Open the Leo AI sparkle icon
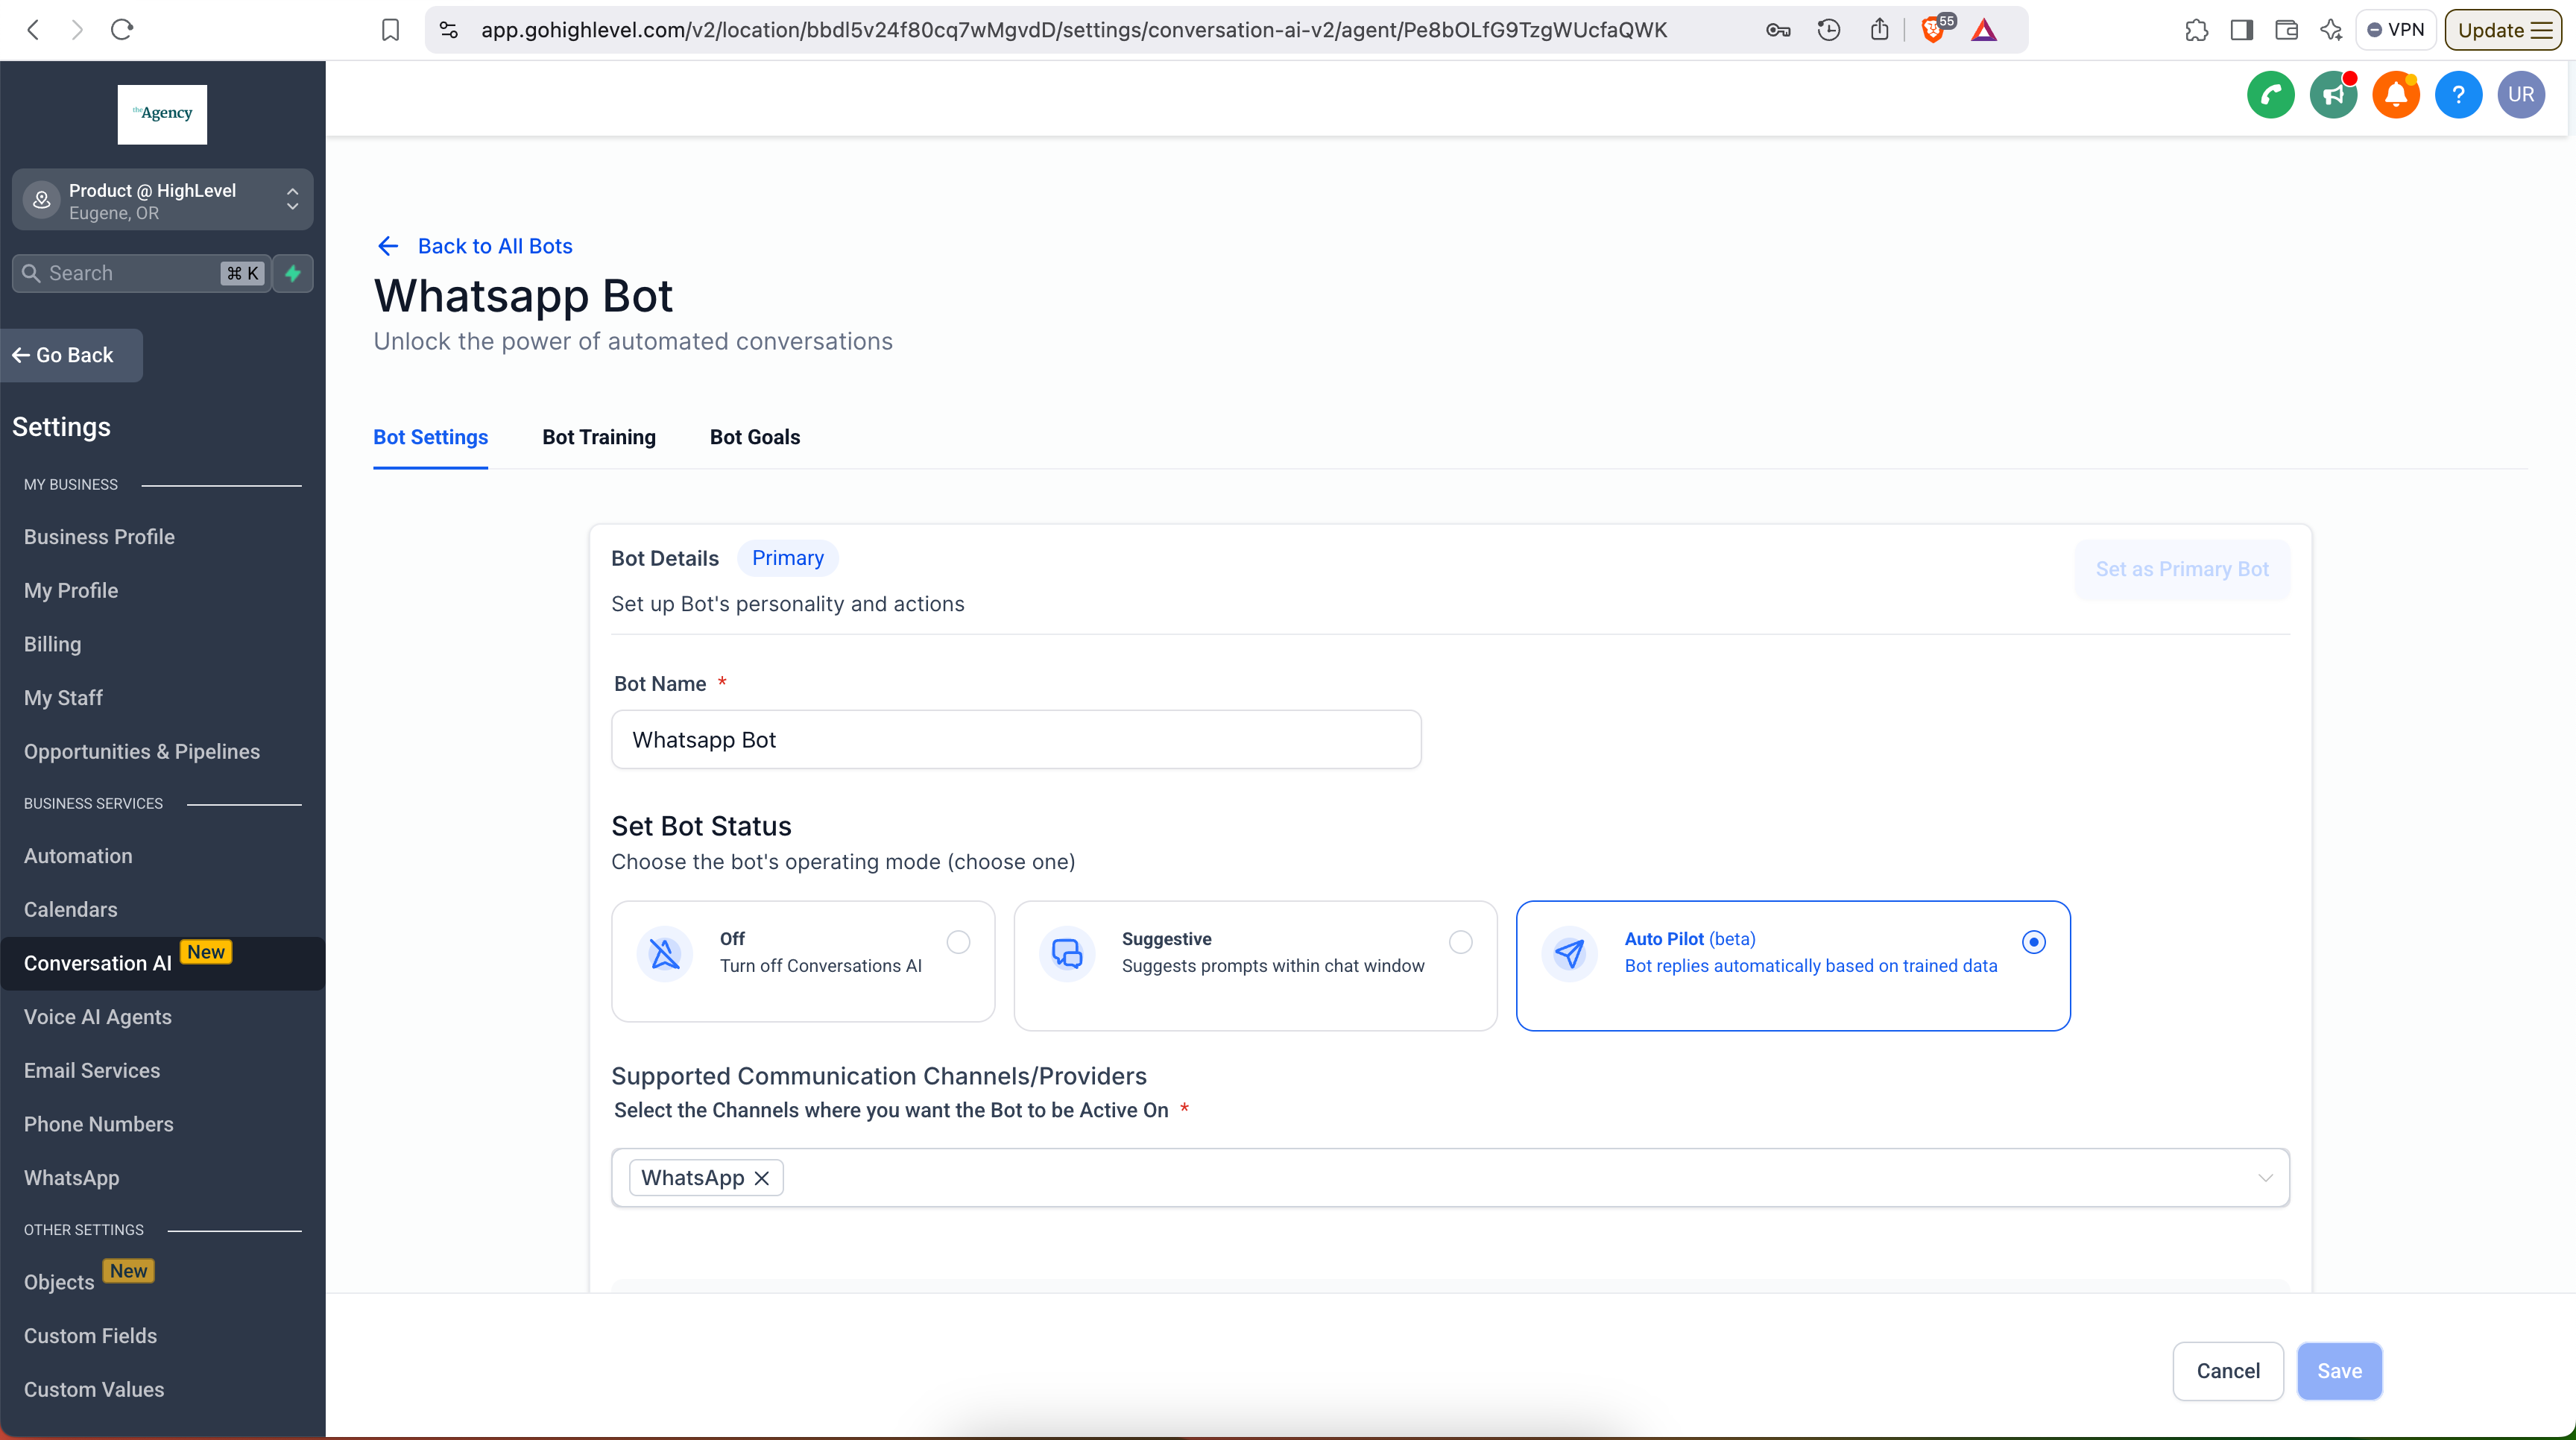 point(2331,30)
